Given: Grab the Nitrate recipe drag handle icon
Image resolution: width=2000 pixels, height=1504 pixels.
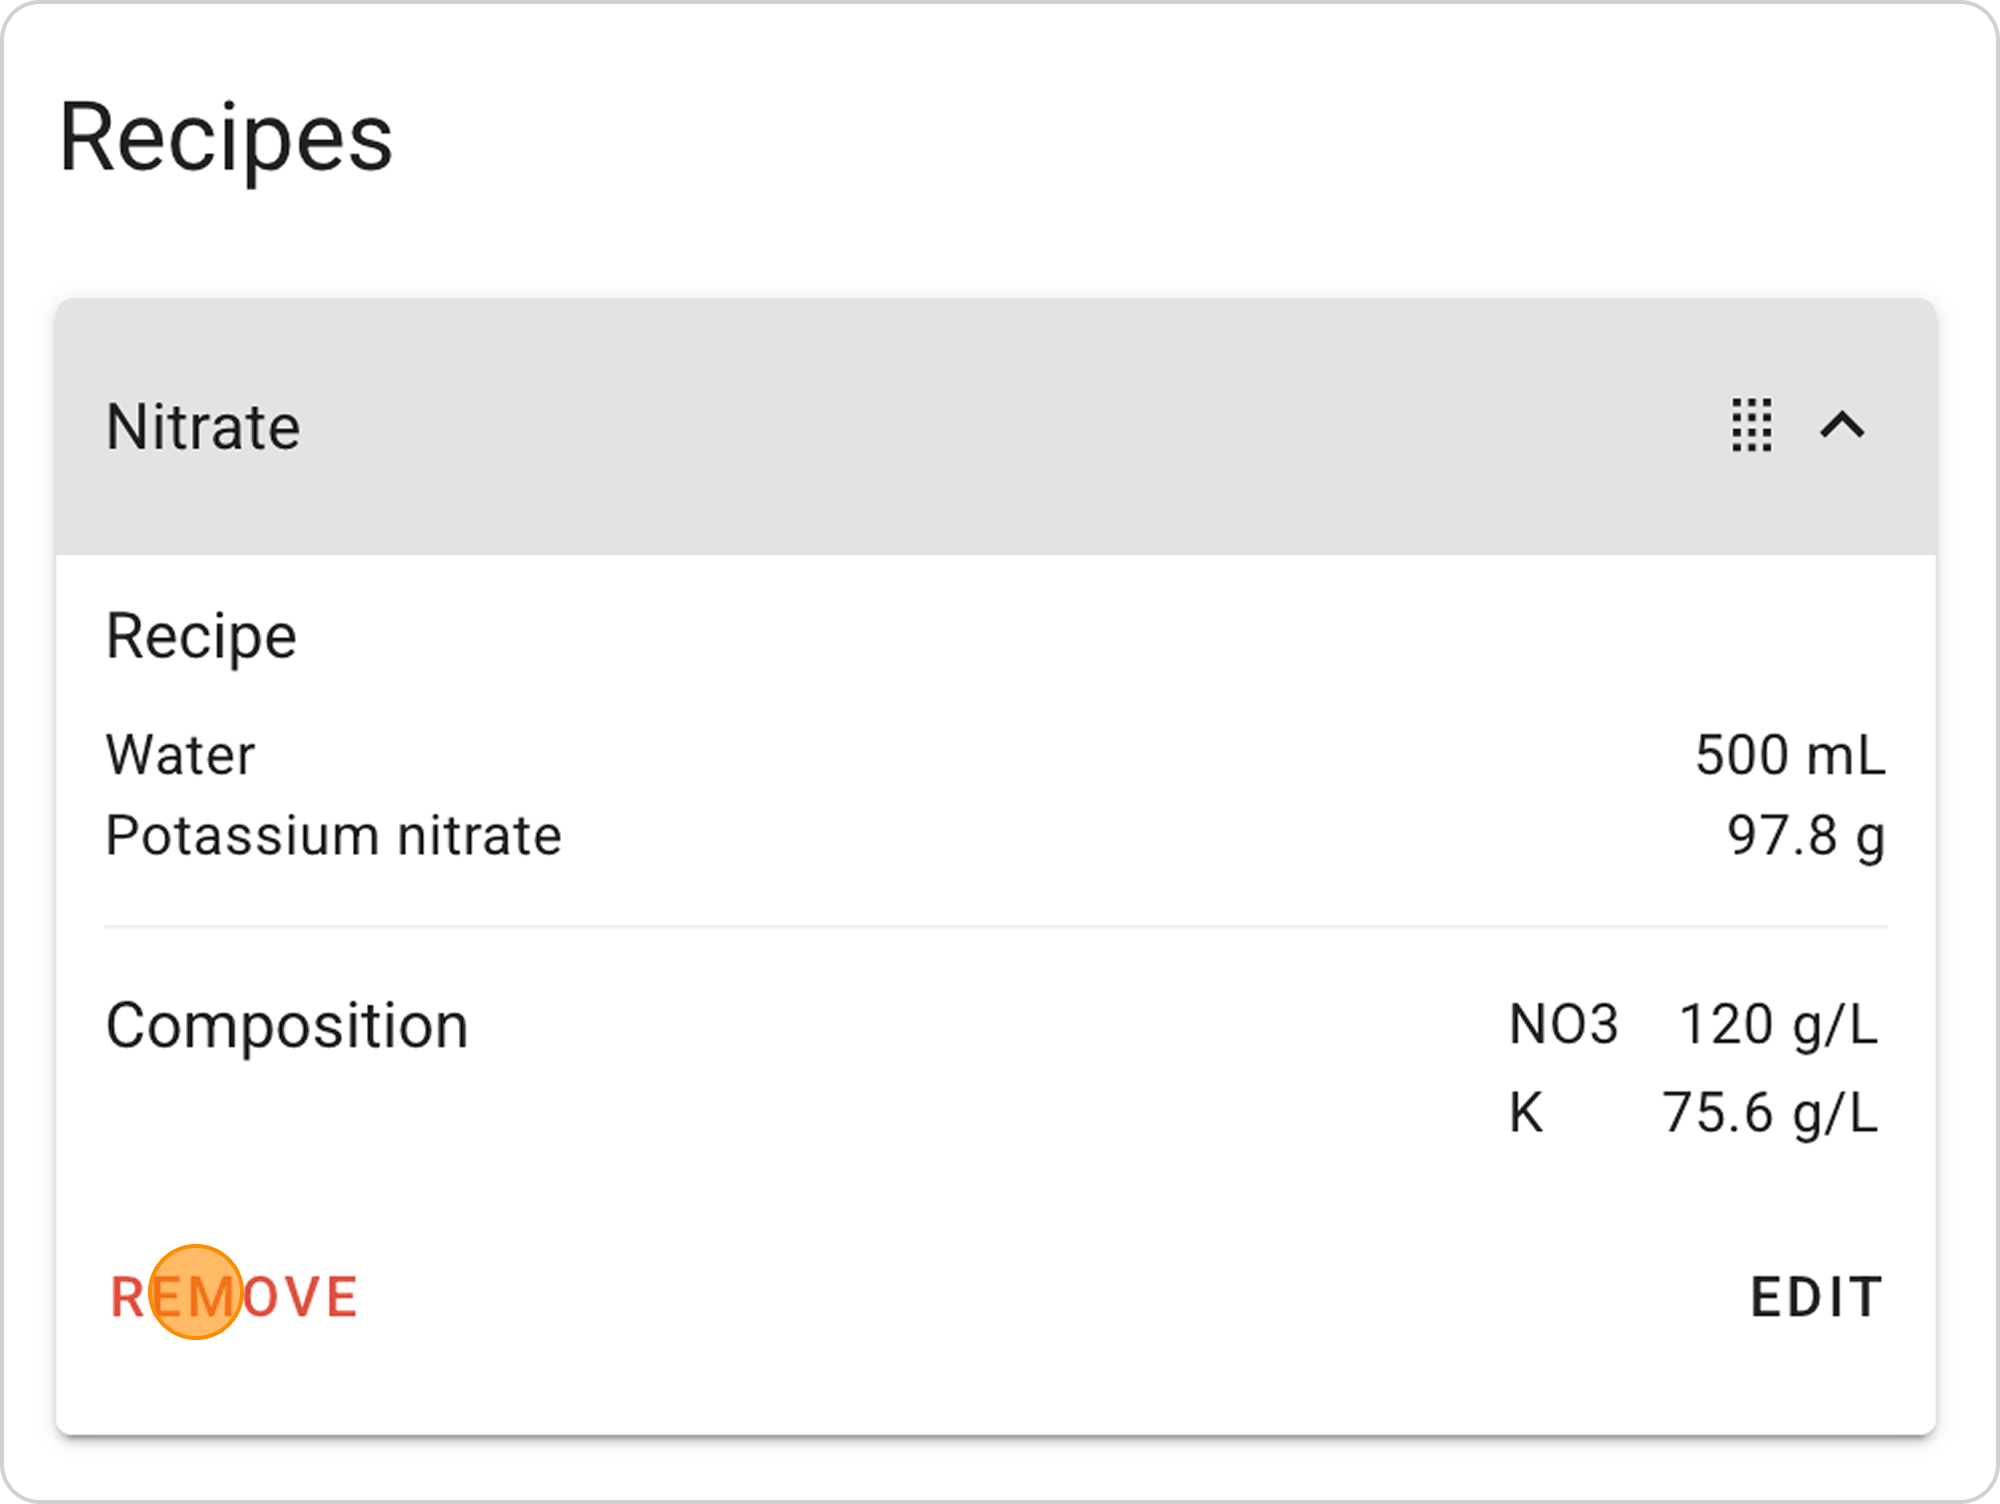Looking at the screenshot, I should click(1751, 426).
